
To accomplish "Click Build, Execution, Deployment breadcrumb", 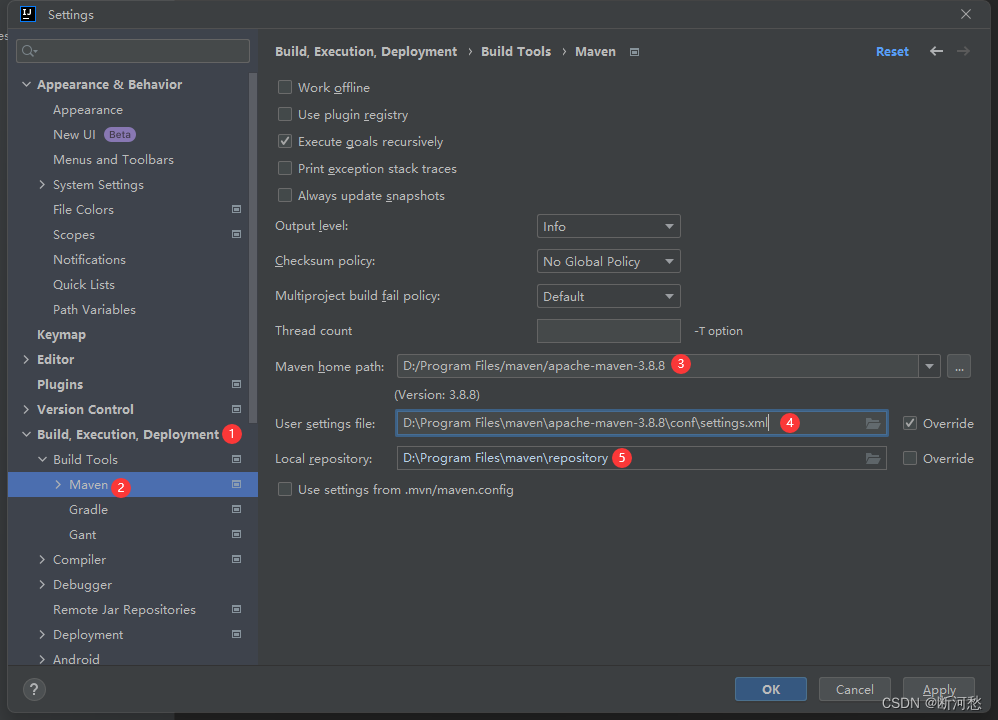I will pyautogui.click(x=366, y=52).
